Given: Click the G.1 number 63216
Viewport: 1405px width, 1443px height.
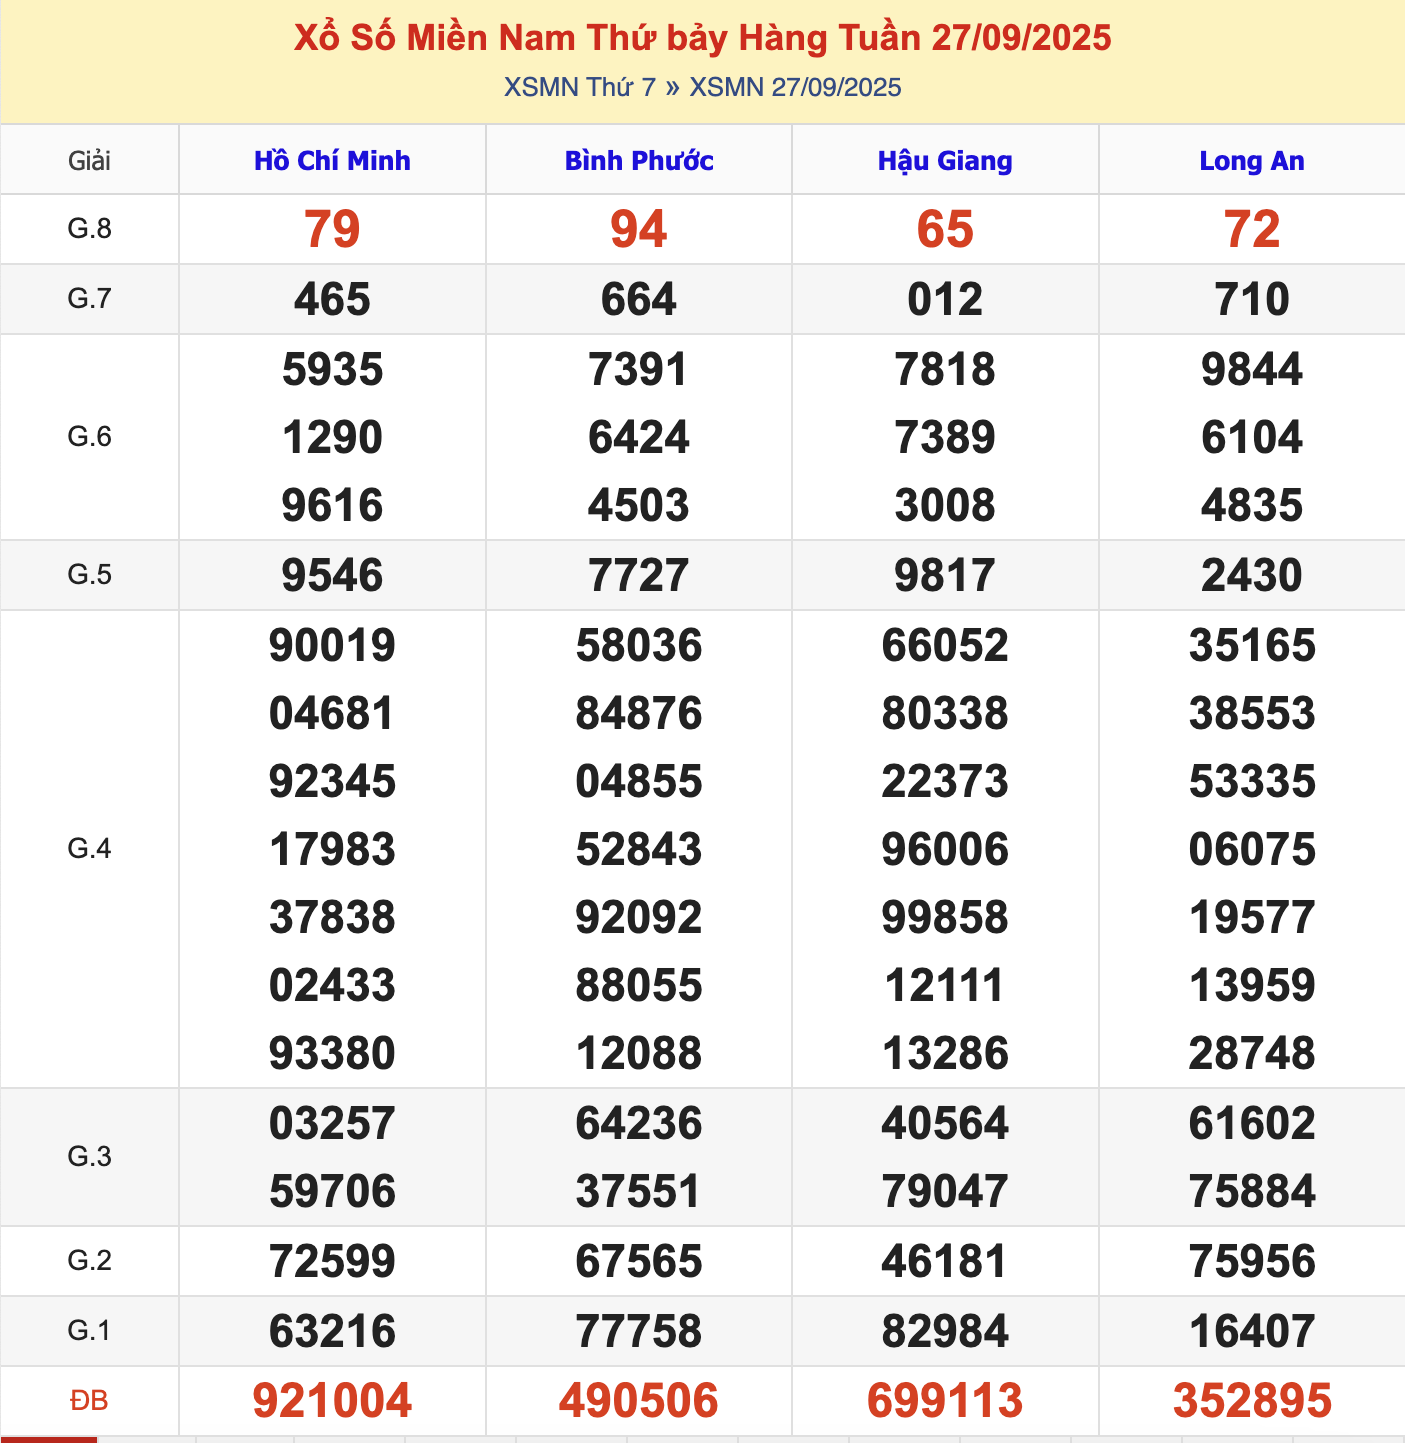Looking at the screenshot, I should coord(332,1331).
